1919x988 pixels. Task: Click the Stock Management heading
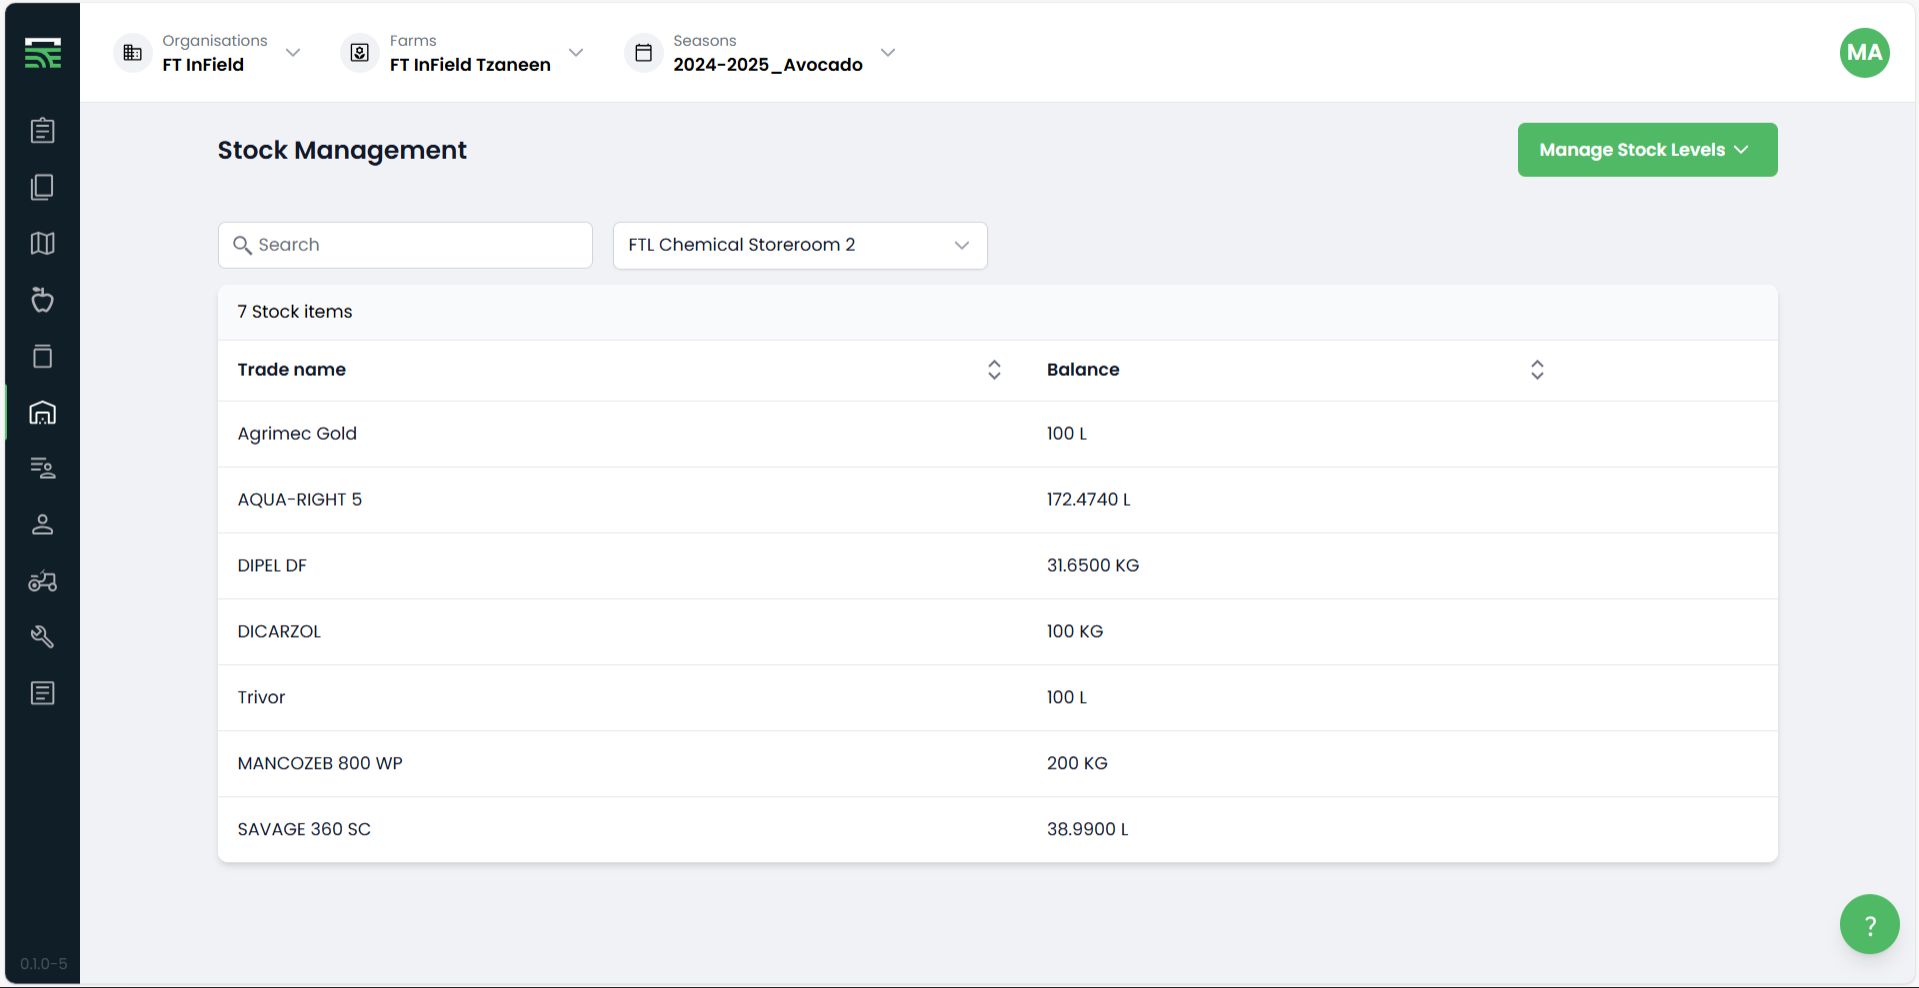click(342, 150)
